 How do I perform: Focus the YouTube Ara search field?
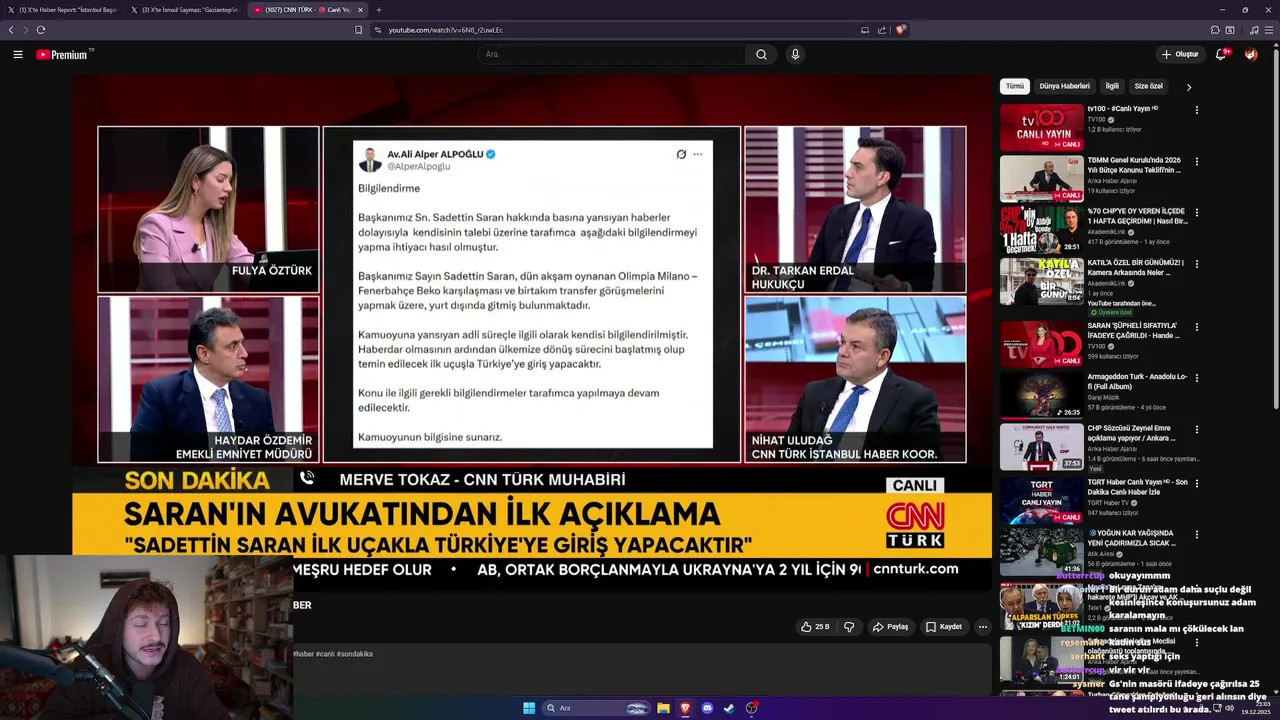[x=610, y=54]
